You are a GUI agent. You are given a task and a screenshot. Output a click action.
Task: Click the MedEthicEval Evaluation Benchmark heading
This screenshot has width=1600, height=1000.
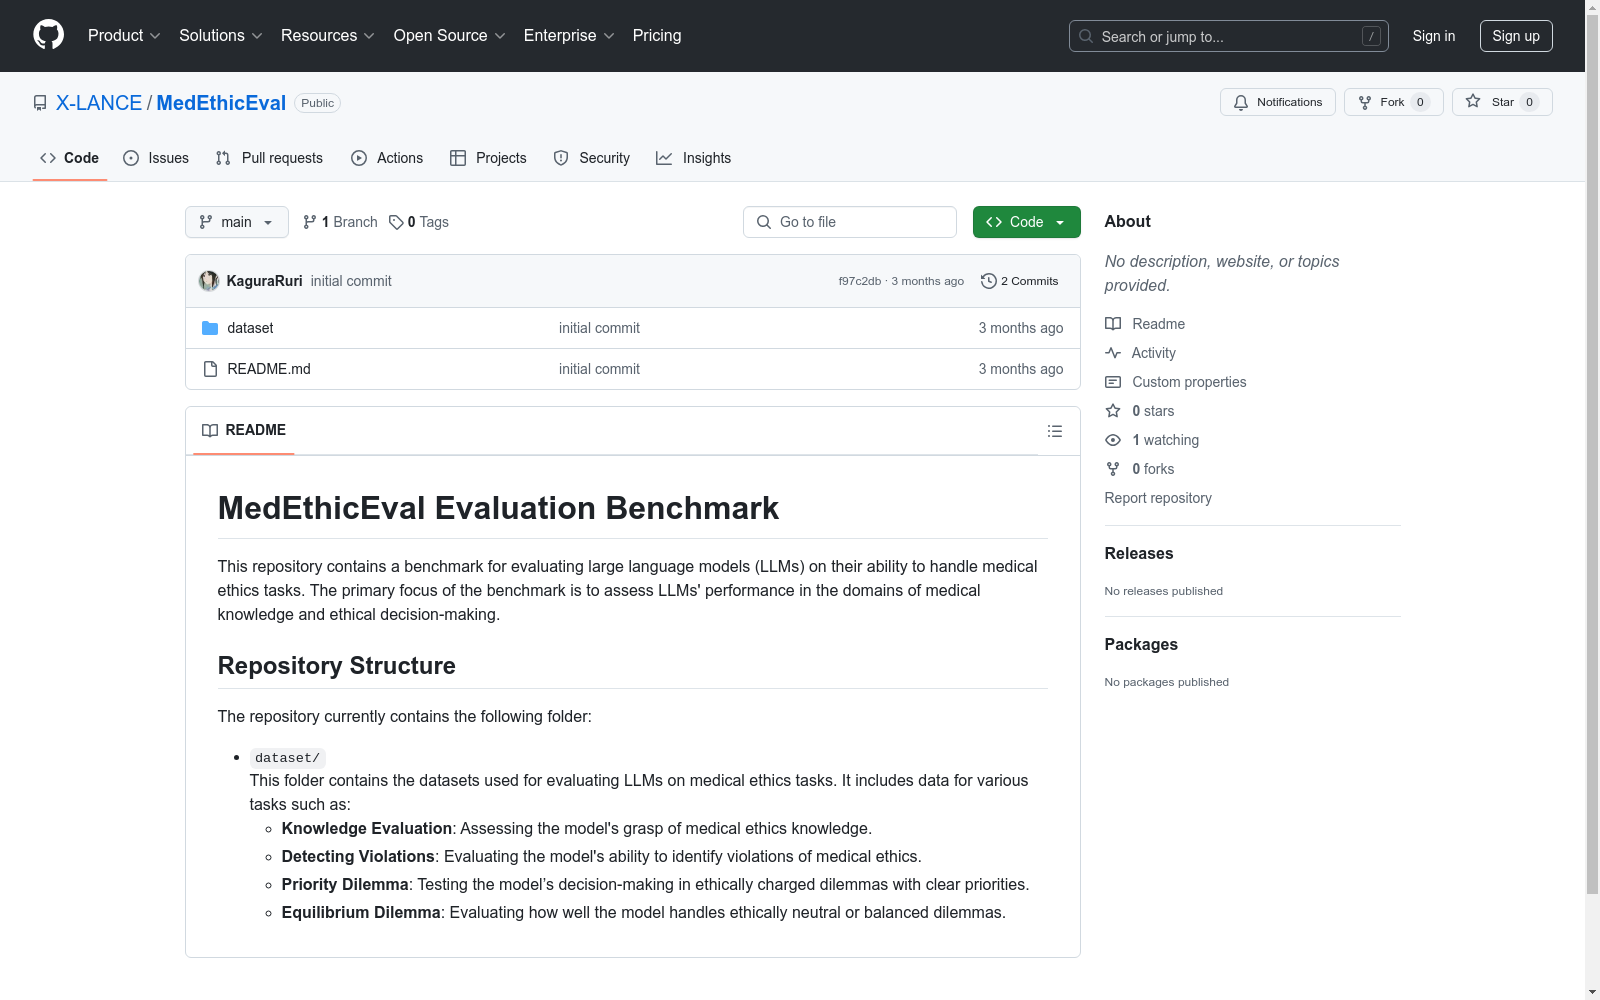(x=498, y=508)
